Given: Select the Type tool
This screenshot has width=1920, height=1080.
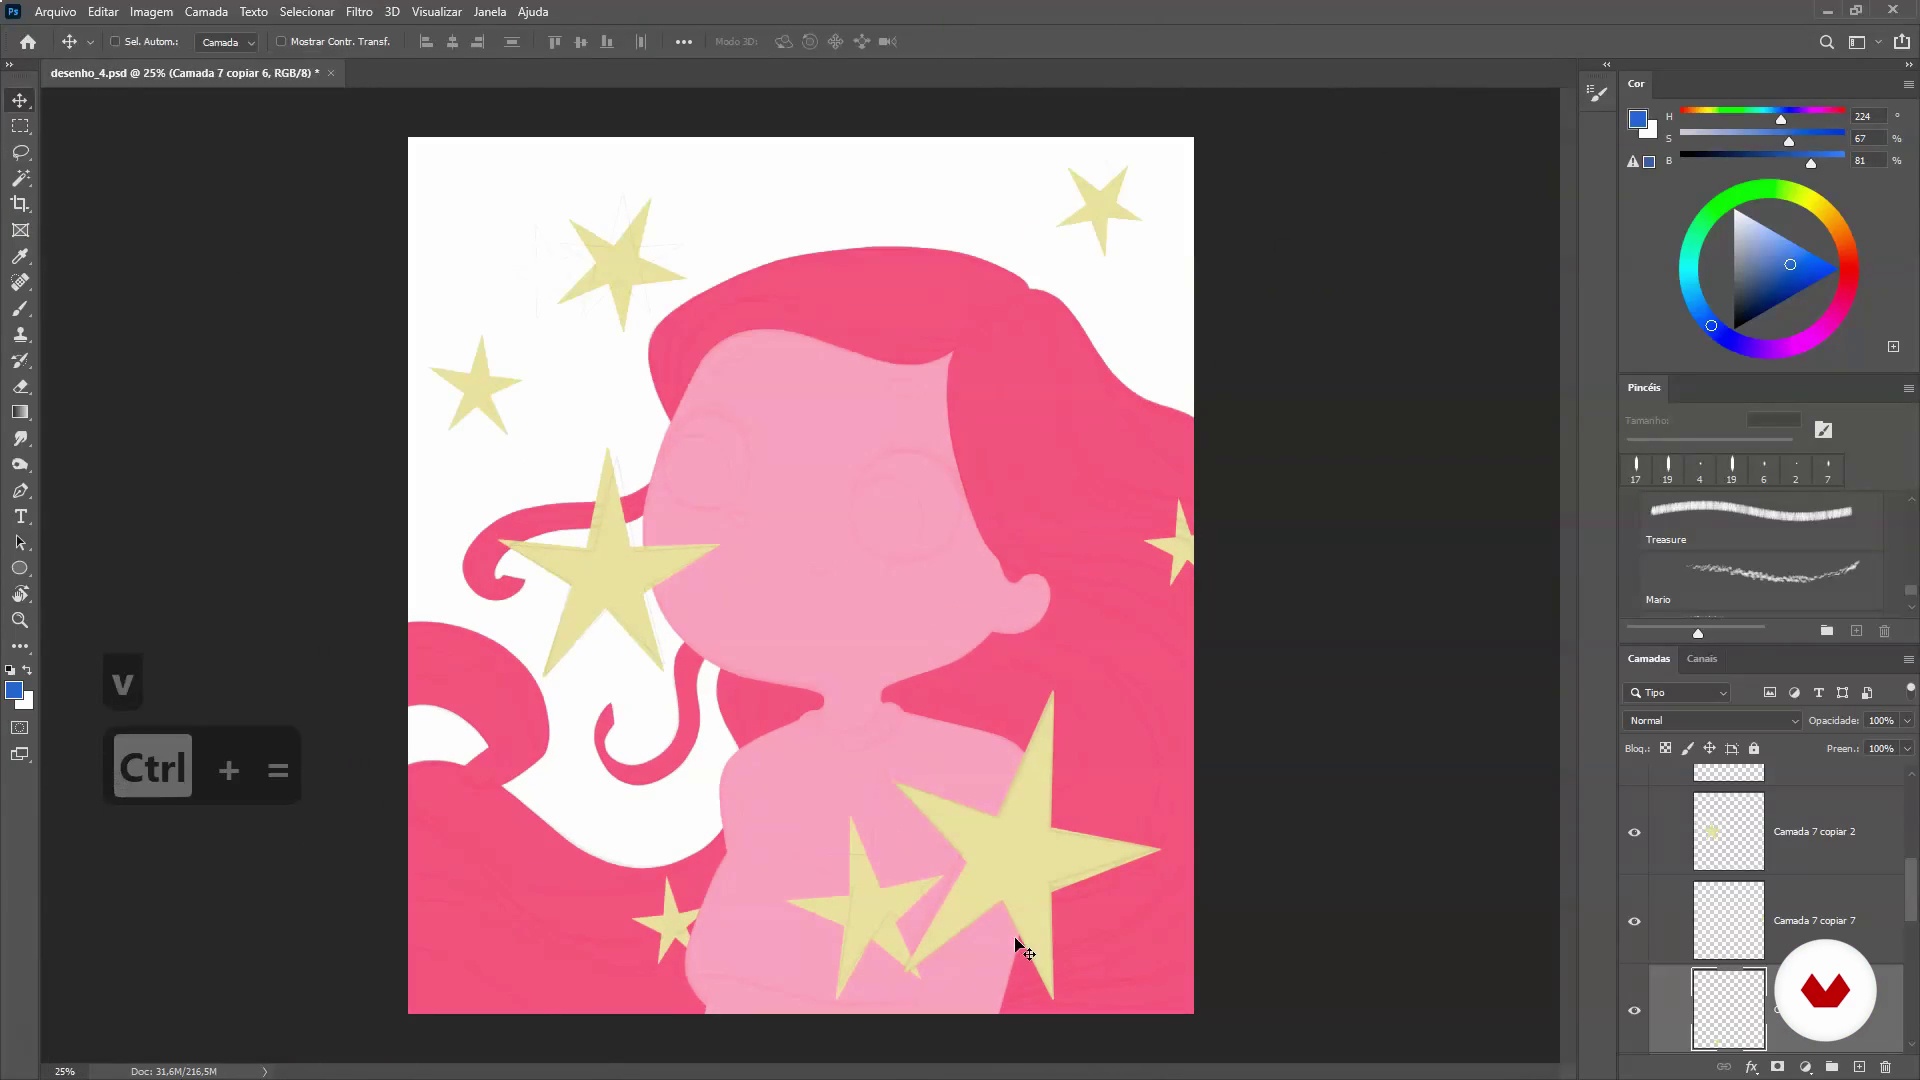Looking at the screenshot, I should (20, 516).
